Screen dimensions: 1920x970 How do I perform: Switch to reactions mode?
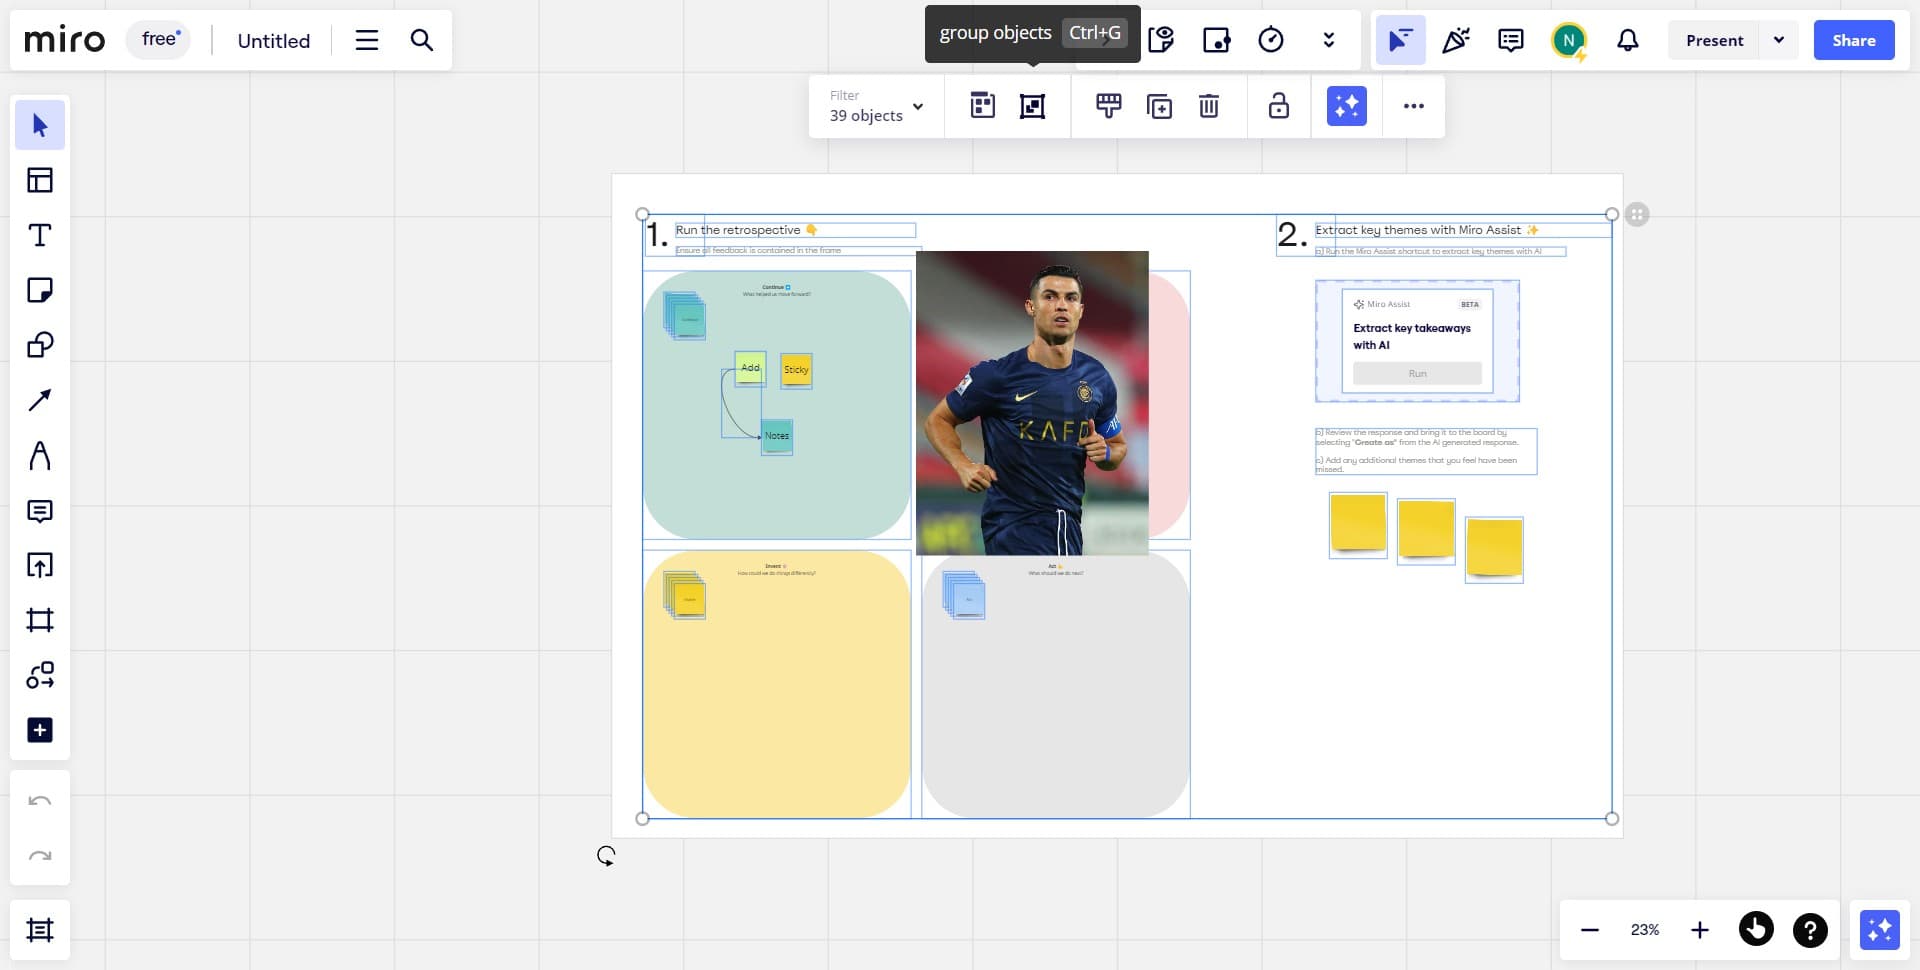point(1455,40)
